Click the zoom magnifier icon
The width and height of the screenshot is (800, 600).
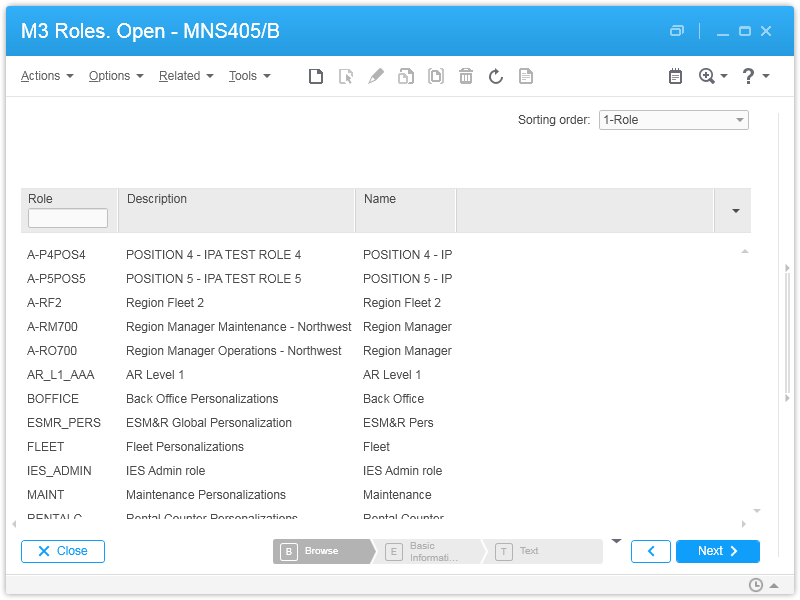coord(707,76)
